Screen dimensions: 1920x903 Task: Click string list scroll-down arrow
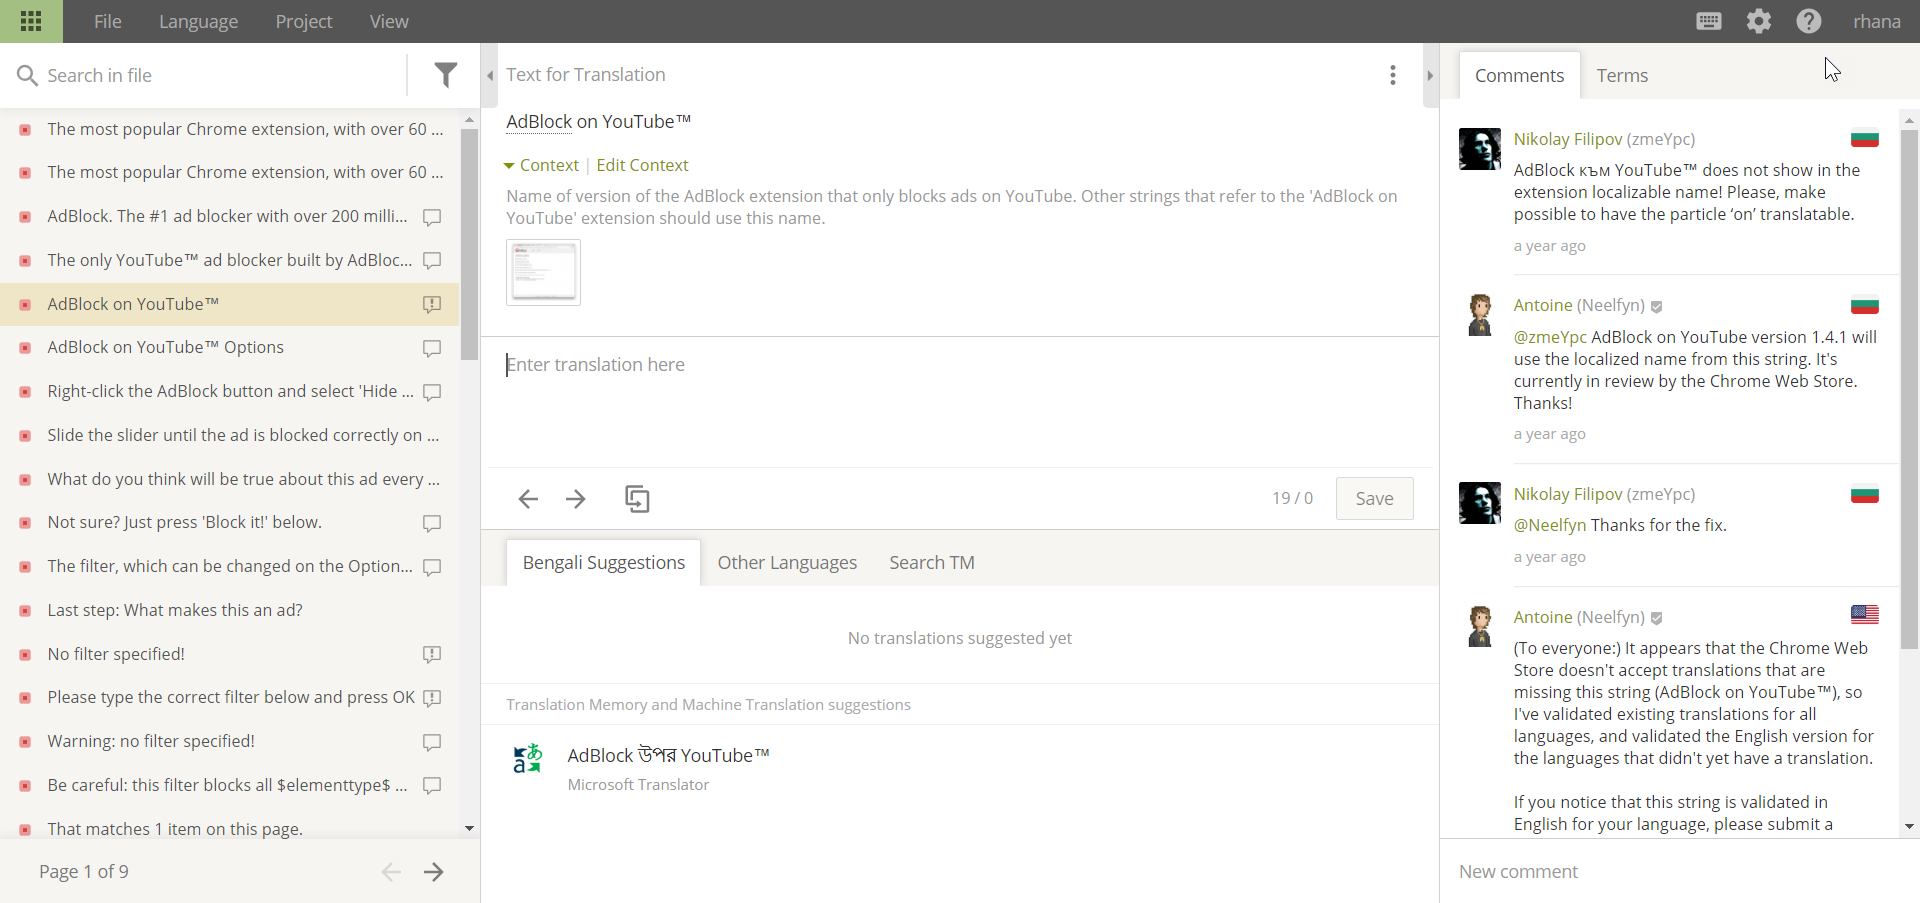coord(469,828)
